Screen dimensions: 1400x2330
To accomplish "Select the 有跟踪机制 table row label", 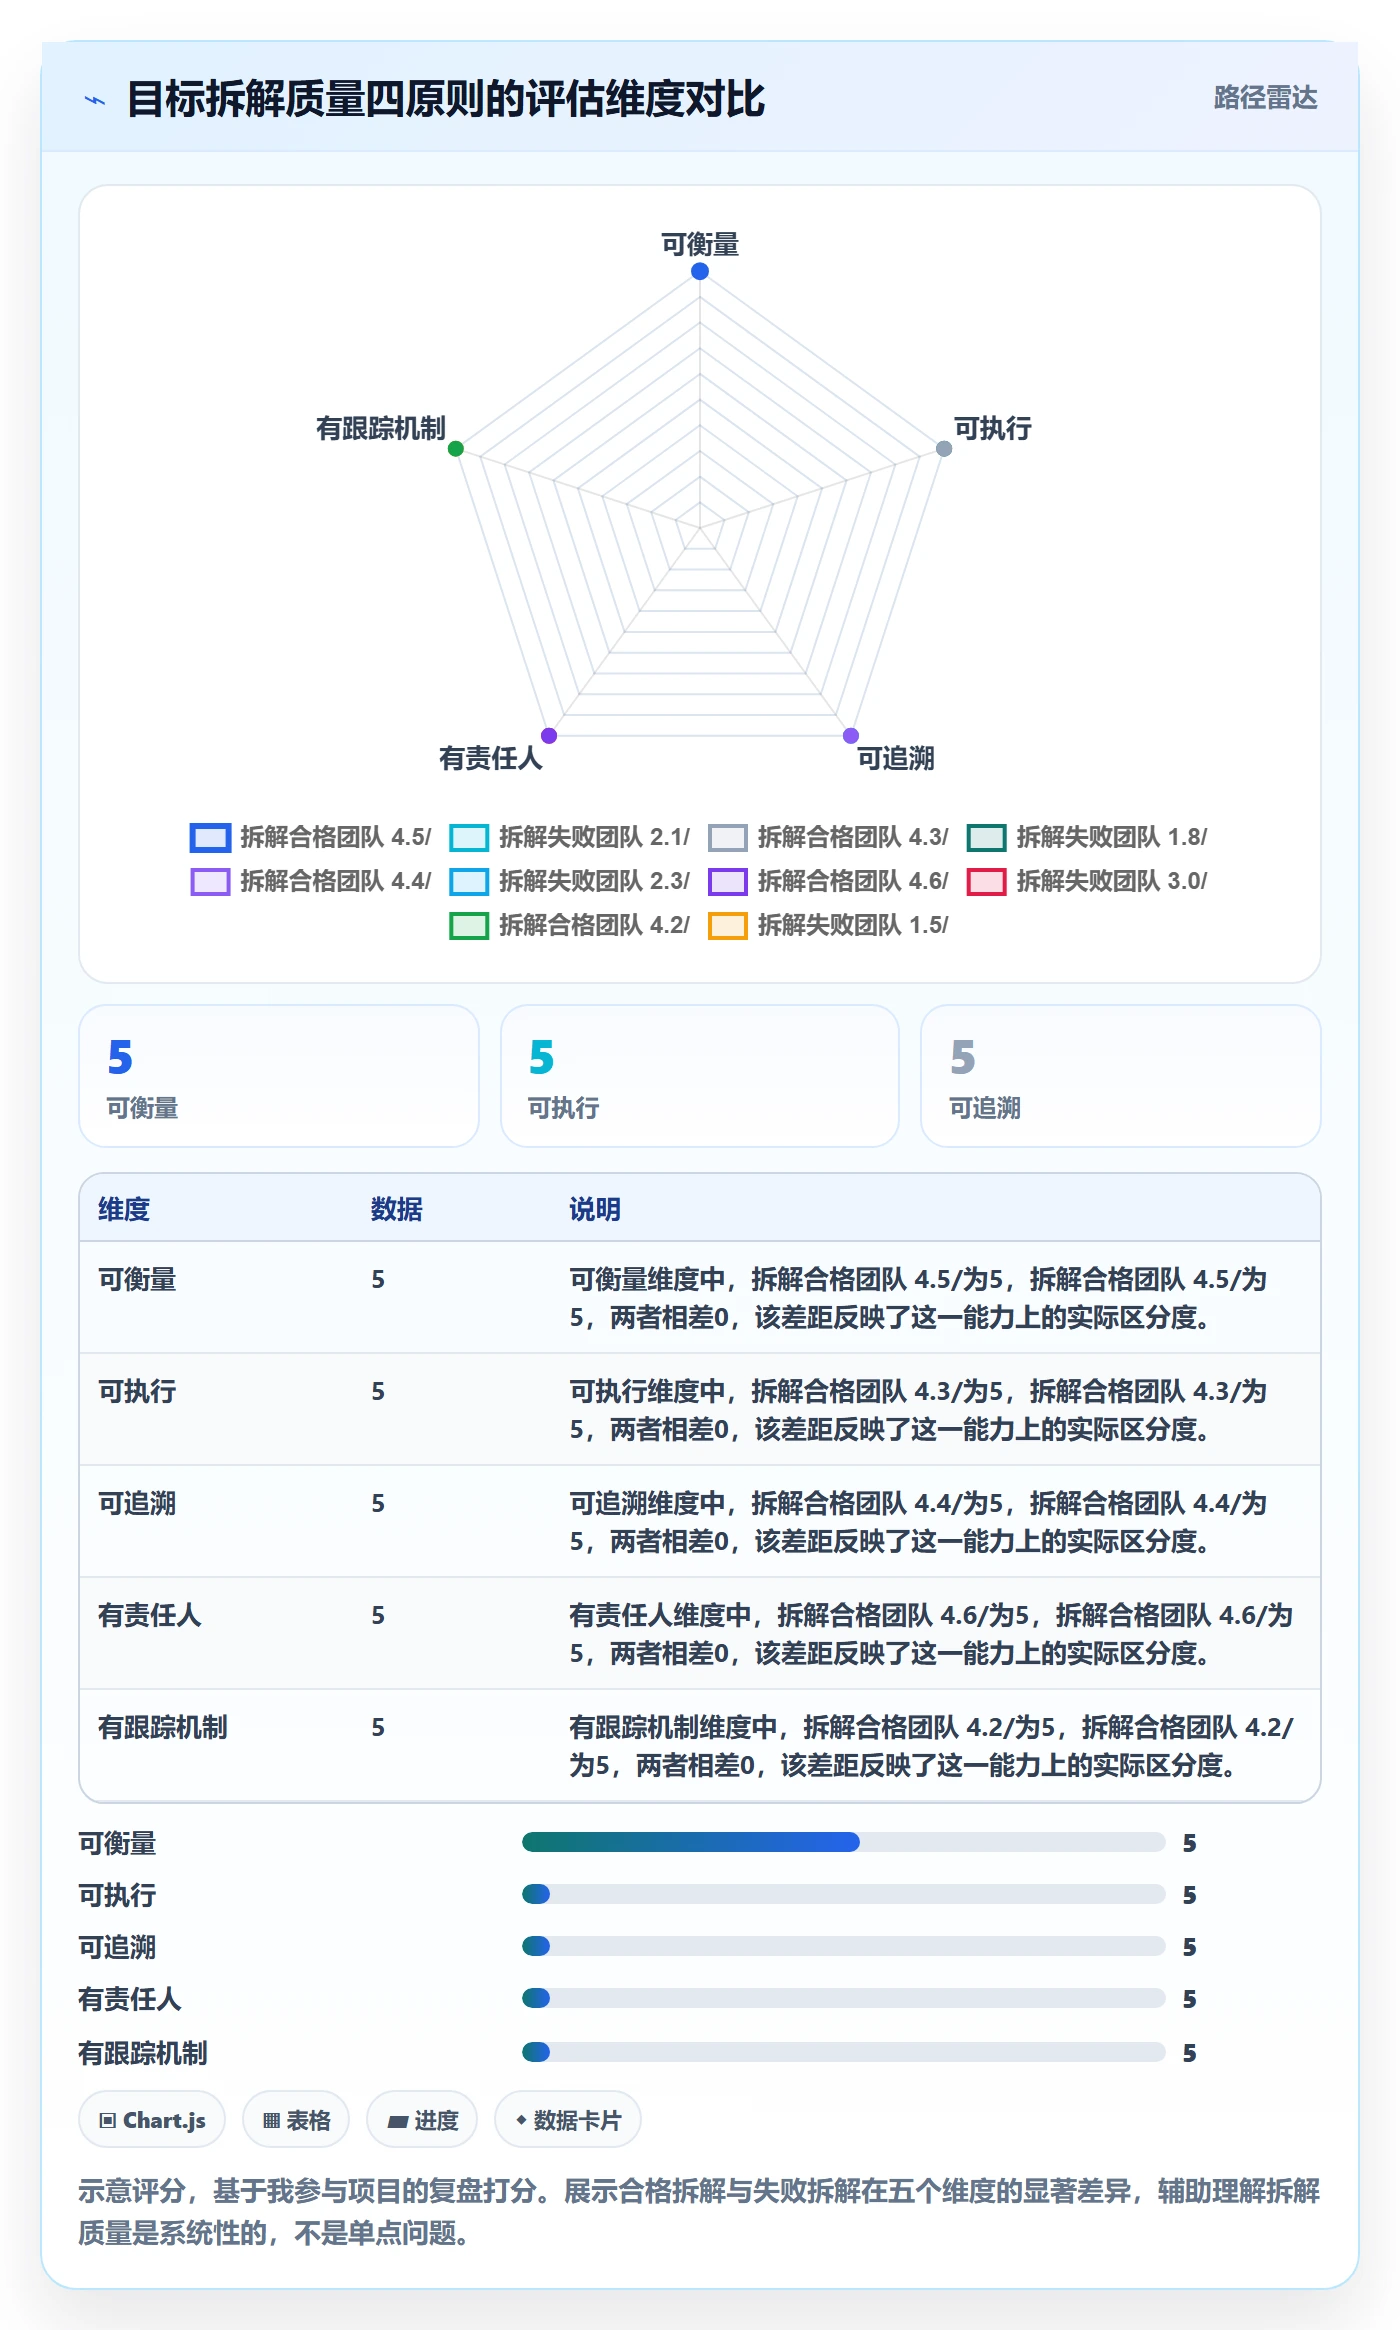I will point(163,1727).
